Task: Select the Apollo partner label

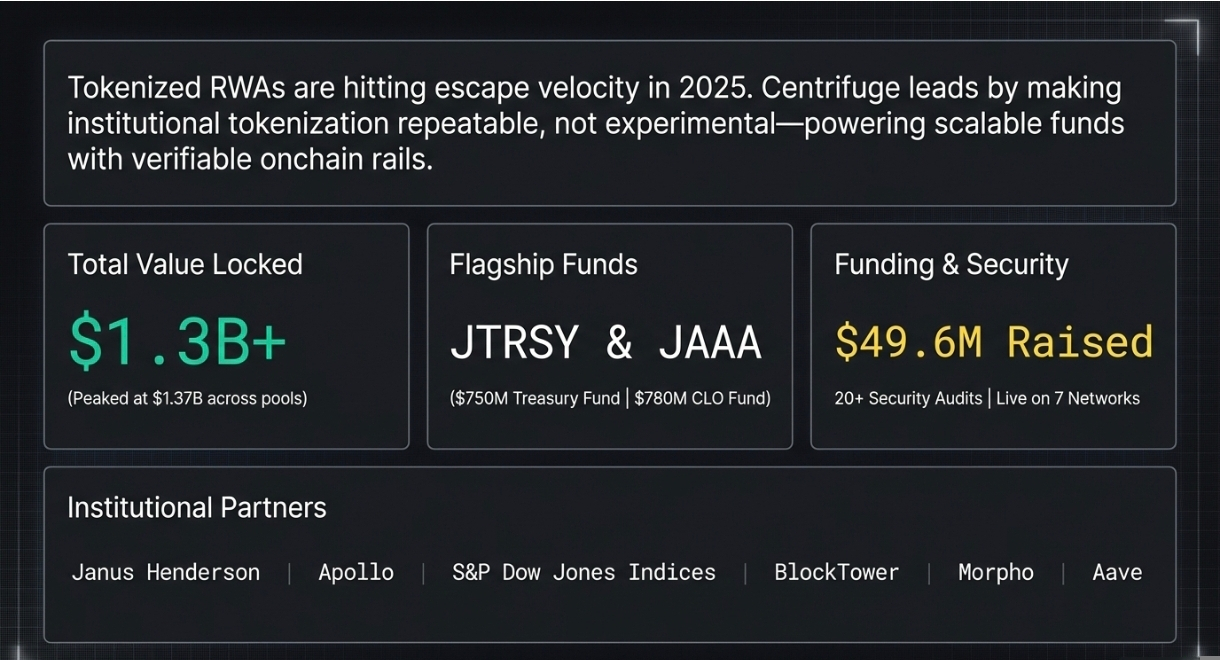Action: coord(356,573)
